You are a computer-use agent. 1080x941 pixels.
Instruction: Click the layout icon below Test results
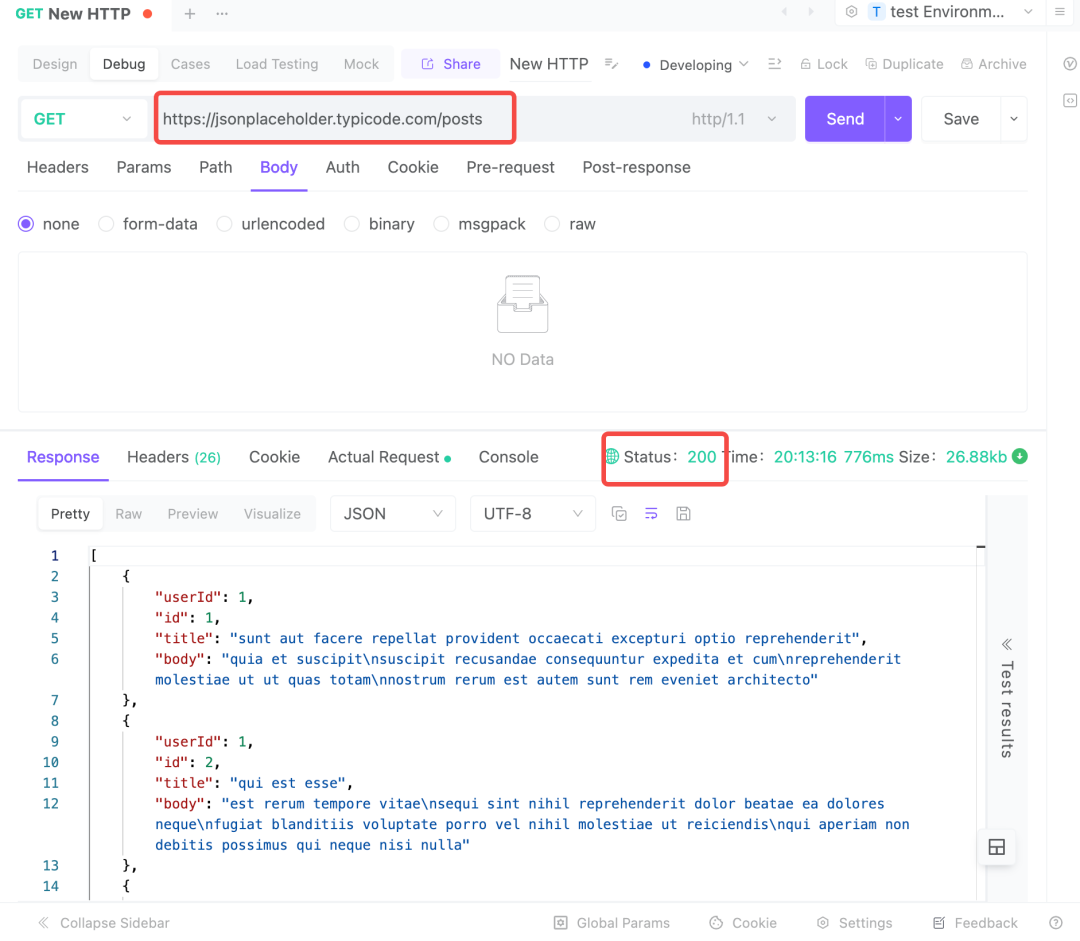coord(996,848)
